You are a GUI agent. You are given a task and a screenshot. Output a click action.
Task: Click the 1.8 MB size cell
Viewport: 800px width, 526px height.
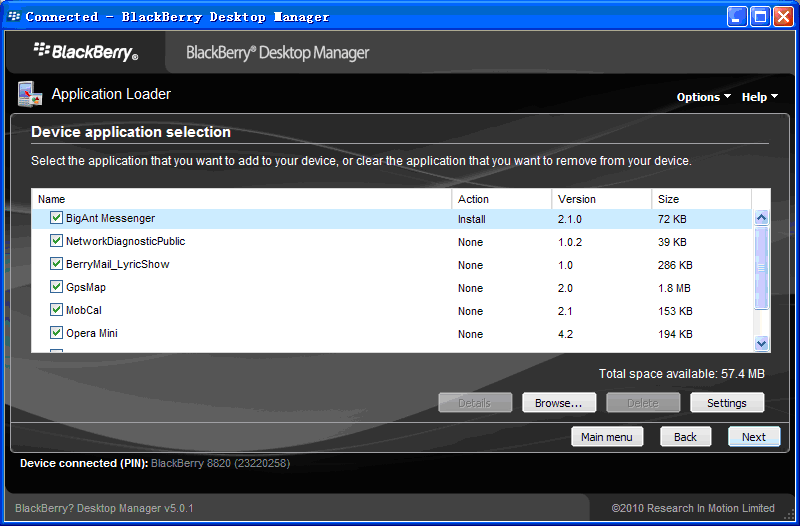pyautogui.click(x=674, y=288)
